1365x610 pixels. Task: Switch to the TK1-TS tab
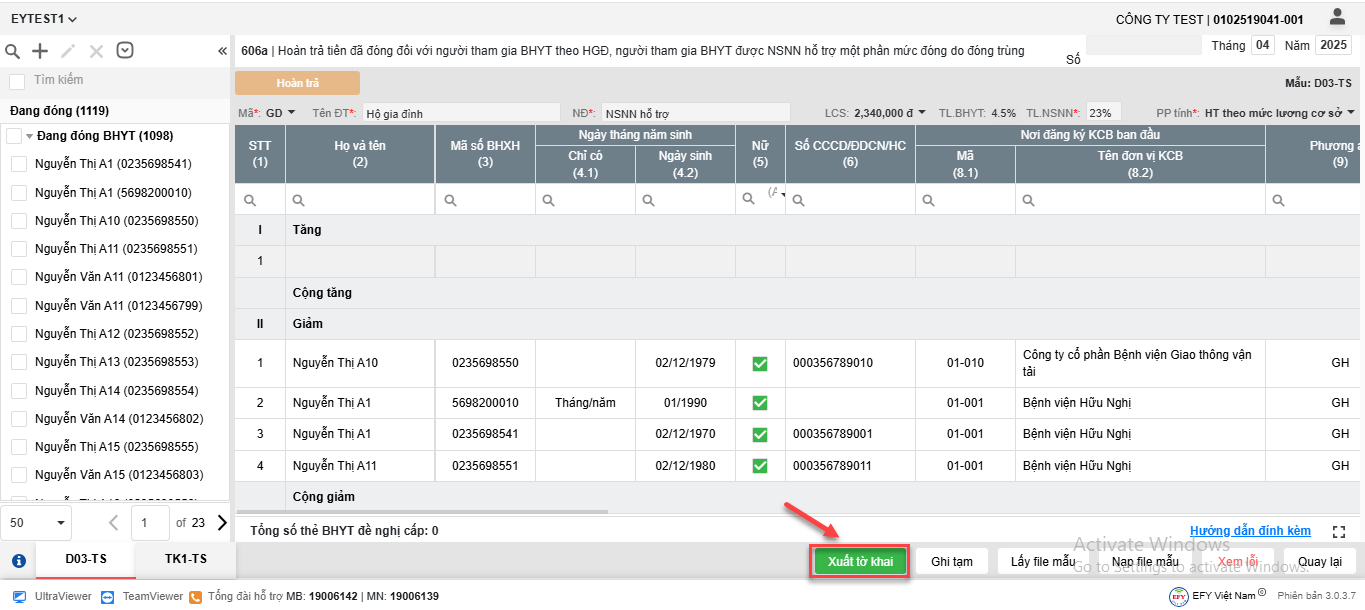[x=186, y=559]
